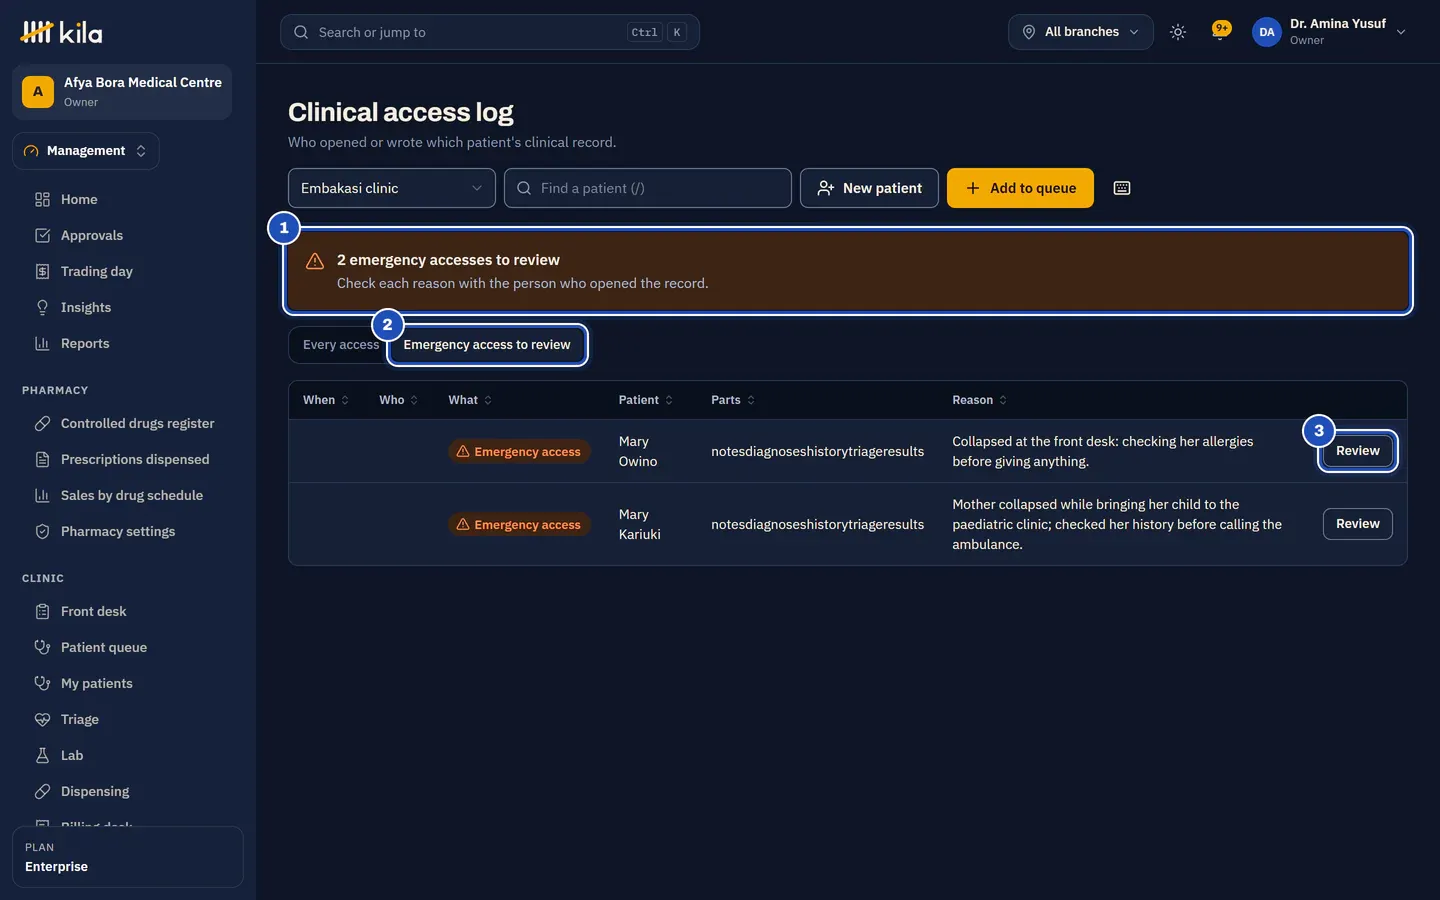The height and width of the screenshot is (900, 1440).
Task: Click the Mary Kariuki patient name
Action: (640, 524)
